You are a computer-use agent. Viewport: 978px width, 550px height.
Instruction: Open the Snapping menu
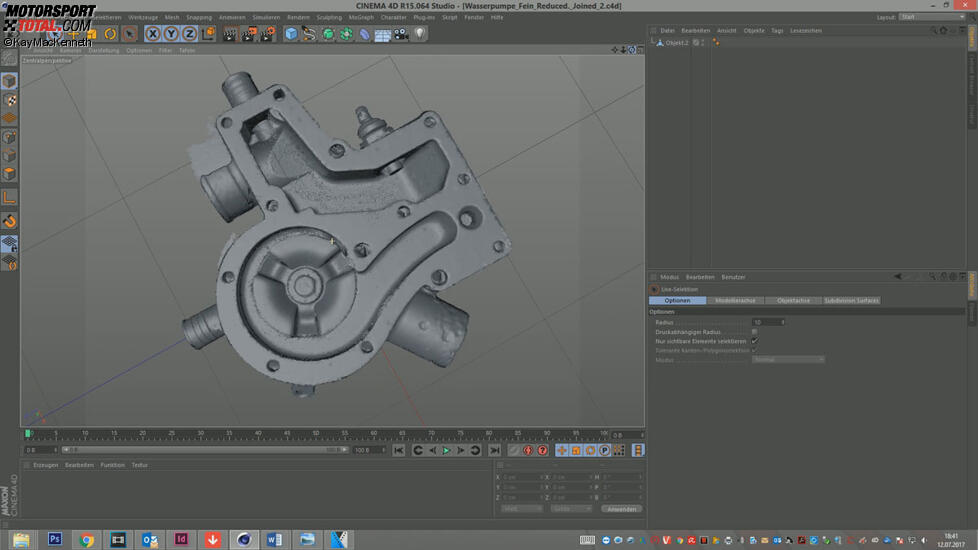pos(199,17)
